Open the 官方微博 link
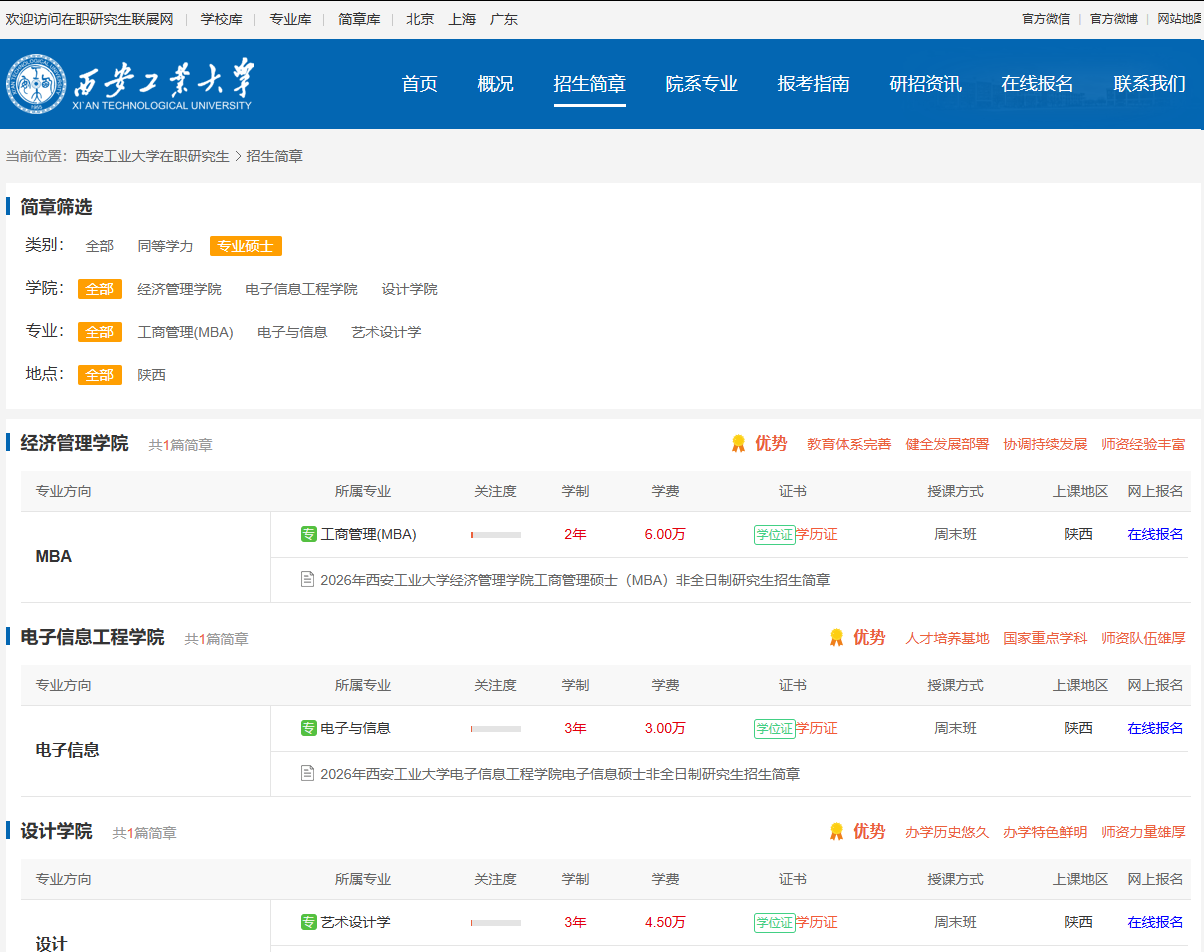The height and width of the screenshot is (952, 1204). coord(1114,19)
